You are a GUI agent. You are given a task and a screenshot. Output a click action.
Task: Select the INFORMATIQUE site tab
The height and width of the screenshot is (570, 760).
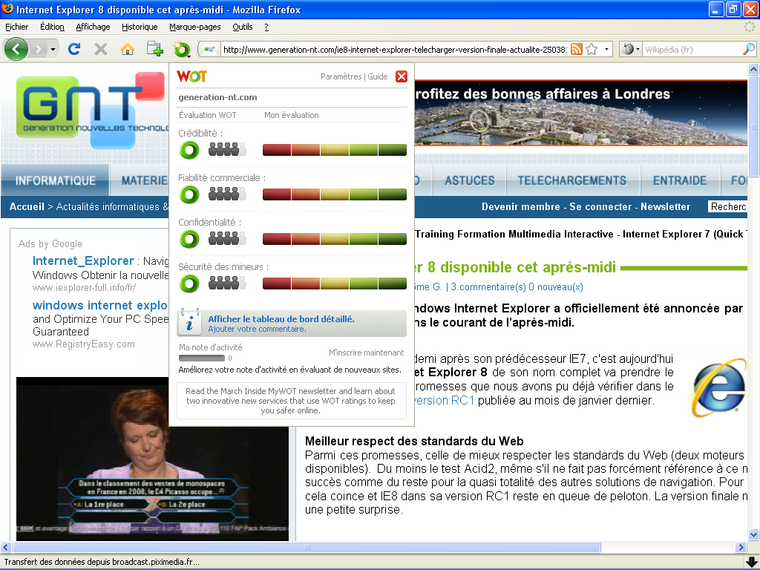pos(55,180)
